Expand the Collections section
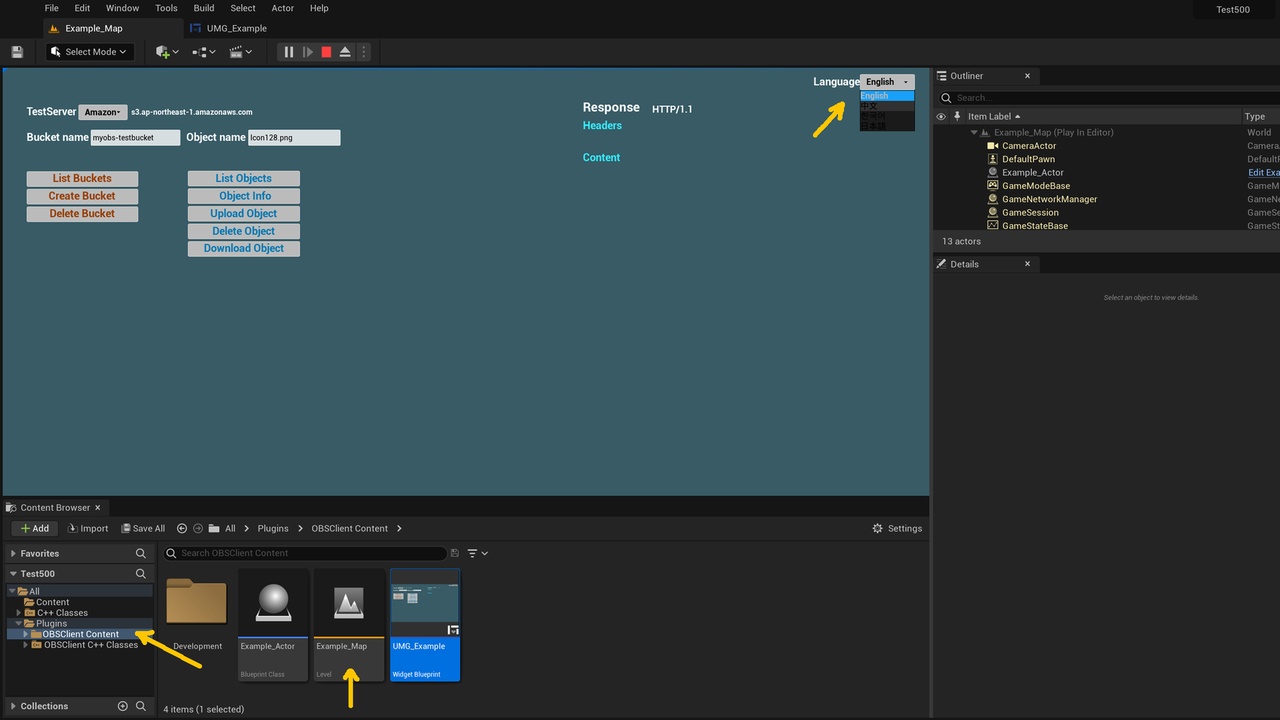This screenshot has height=720, width=1280. click(x=13, y=706)
